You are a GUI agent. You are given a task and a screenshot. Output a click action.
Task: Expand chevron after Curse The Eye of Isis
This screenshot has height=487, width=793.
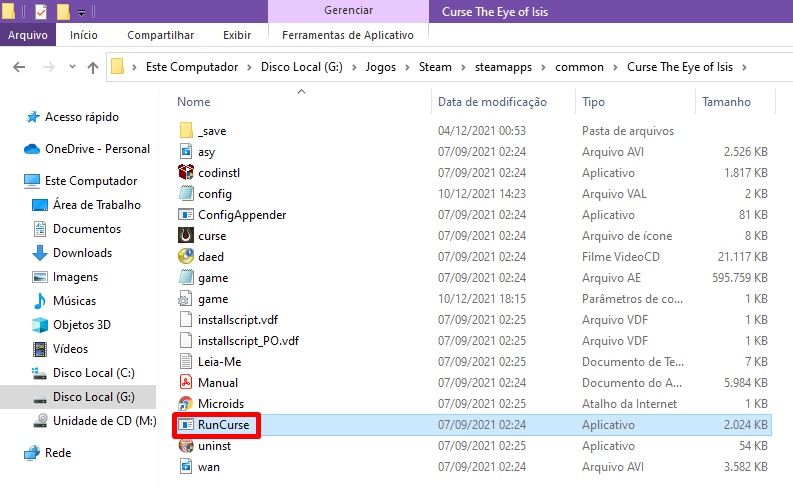click(x=744, y=67)
